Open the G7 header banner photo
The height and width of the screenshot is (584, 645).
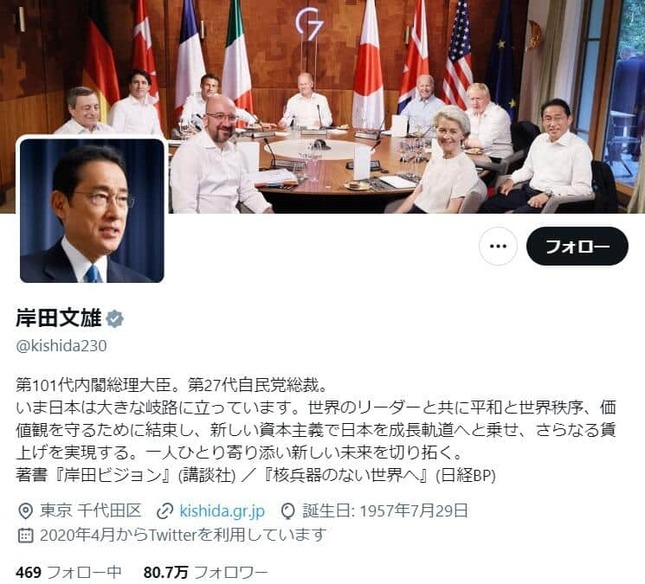[322, 107]
